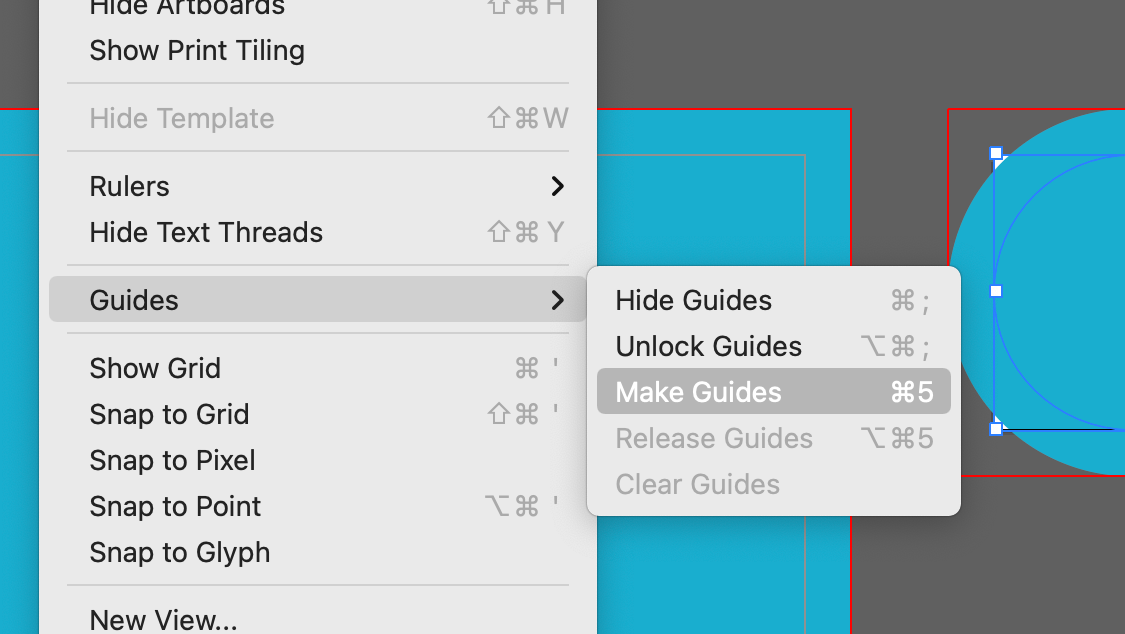
Task: Expand the Rulers submenu arrow
Action: (x=557, y=186)
